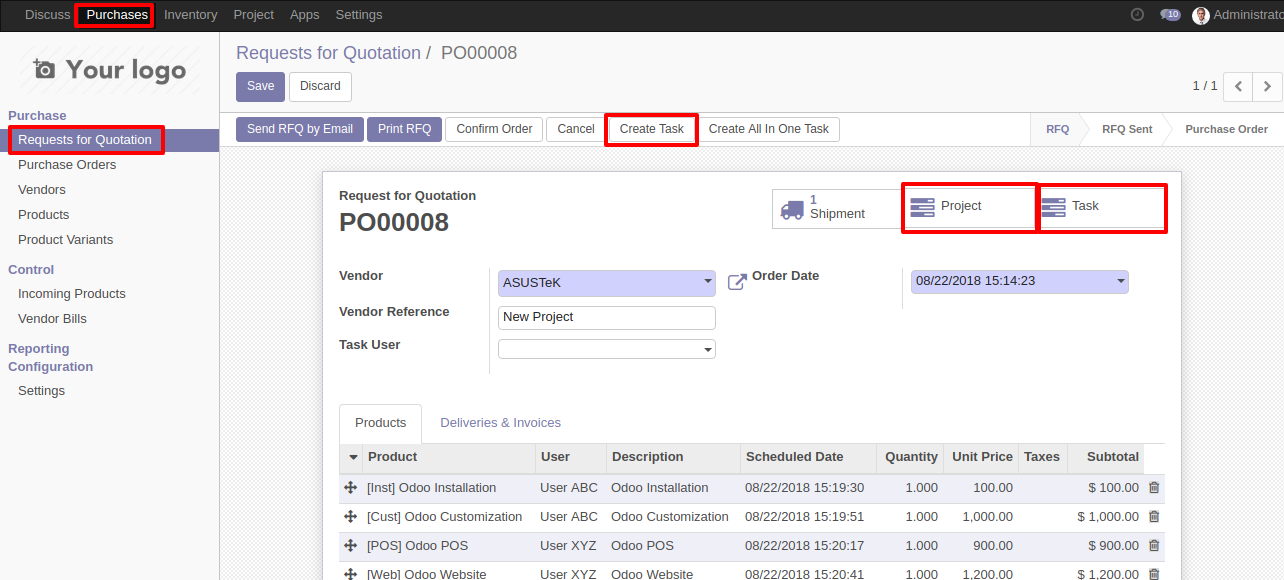Open column options arrow in products table header
The width and height of the screenshot is (1284, 580).
click(352, 458)
